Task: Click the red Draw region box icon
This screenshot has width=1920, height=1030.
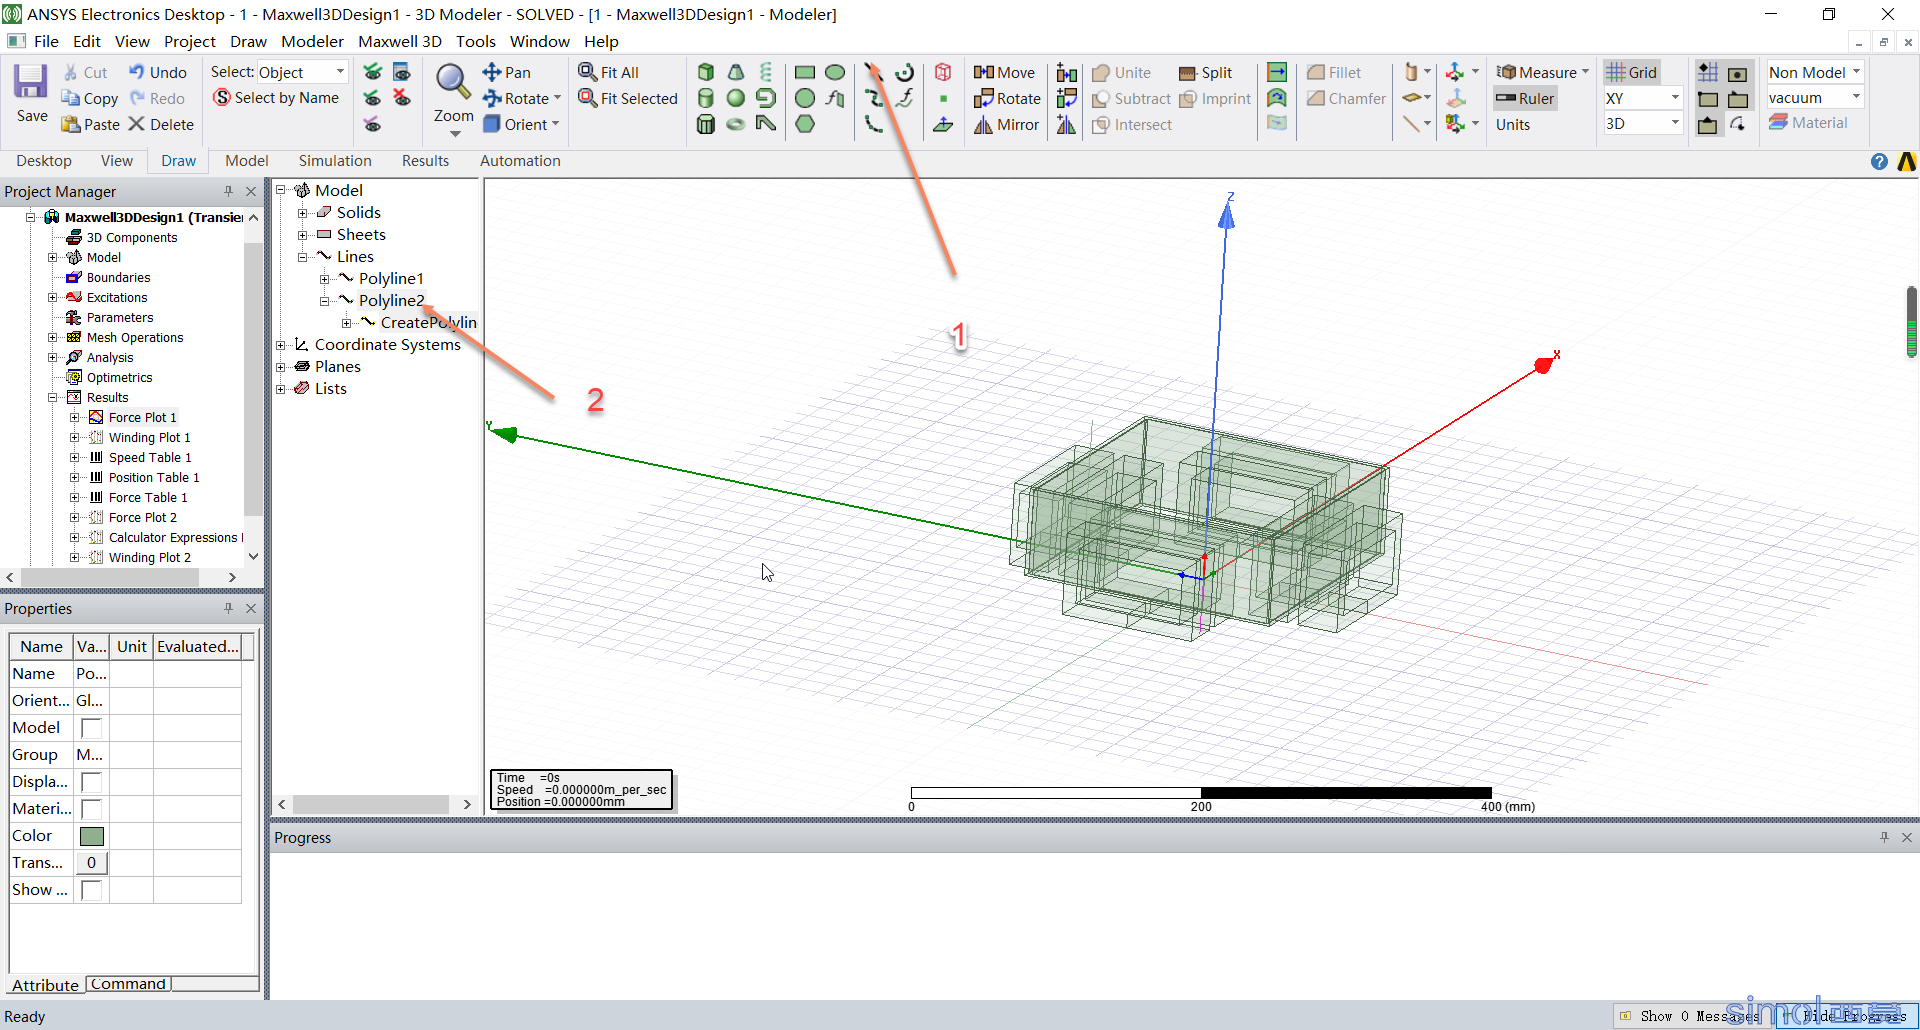Action: coord(943,72)
